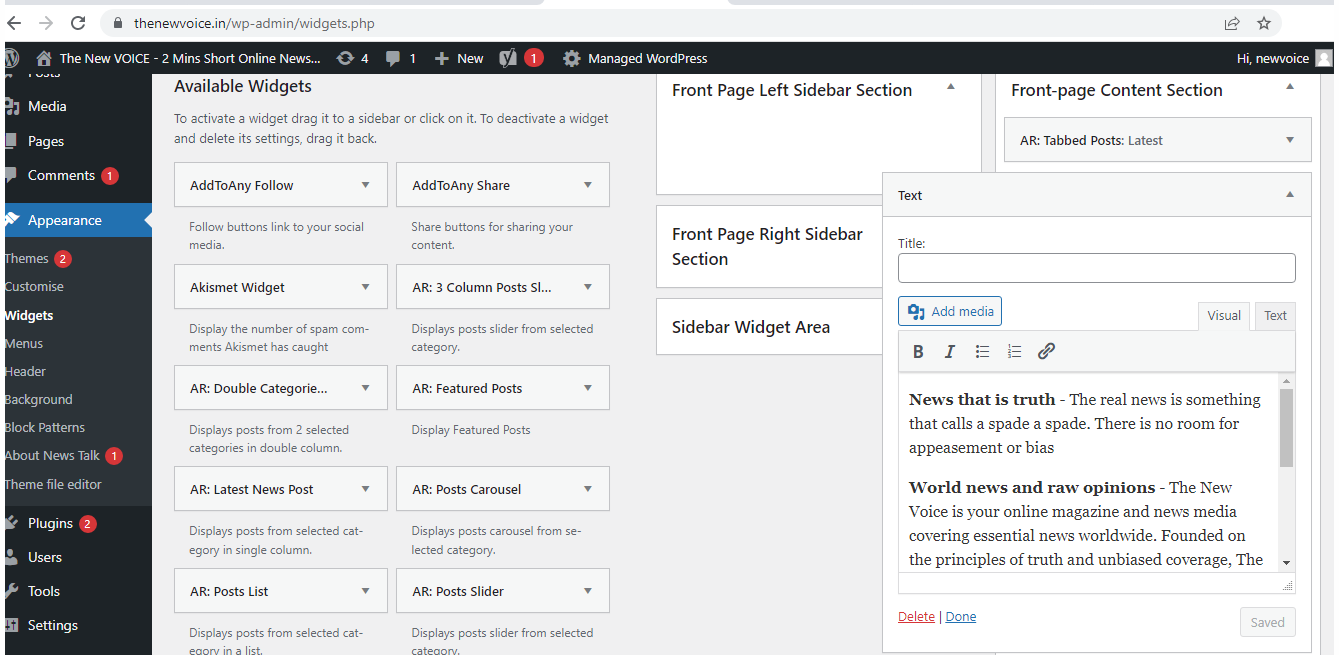
Task: Click the browser back arrow
Action: click(x=14, y=23)
